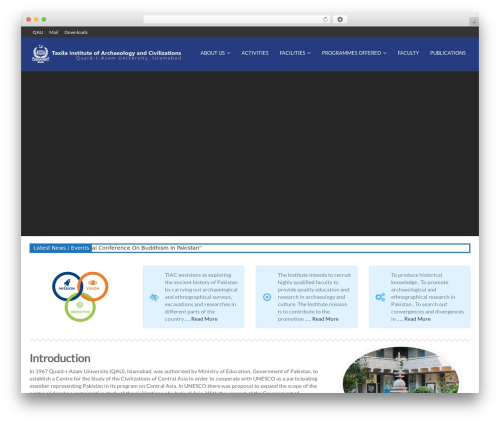Click the vision card eye icon
This screenshot has width=500, height=423.
tap(154, 297)
